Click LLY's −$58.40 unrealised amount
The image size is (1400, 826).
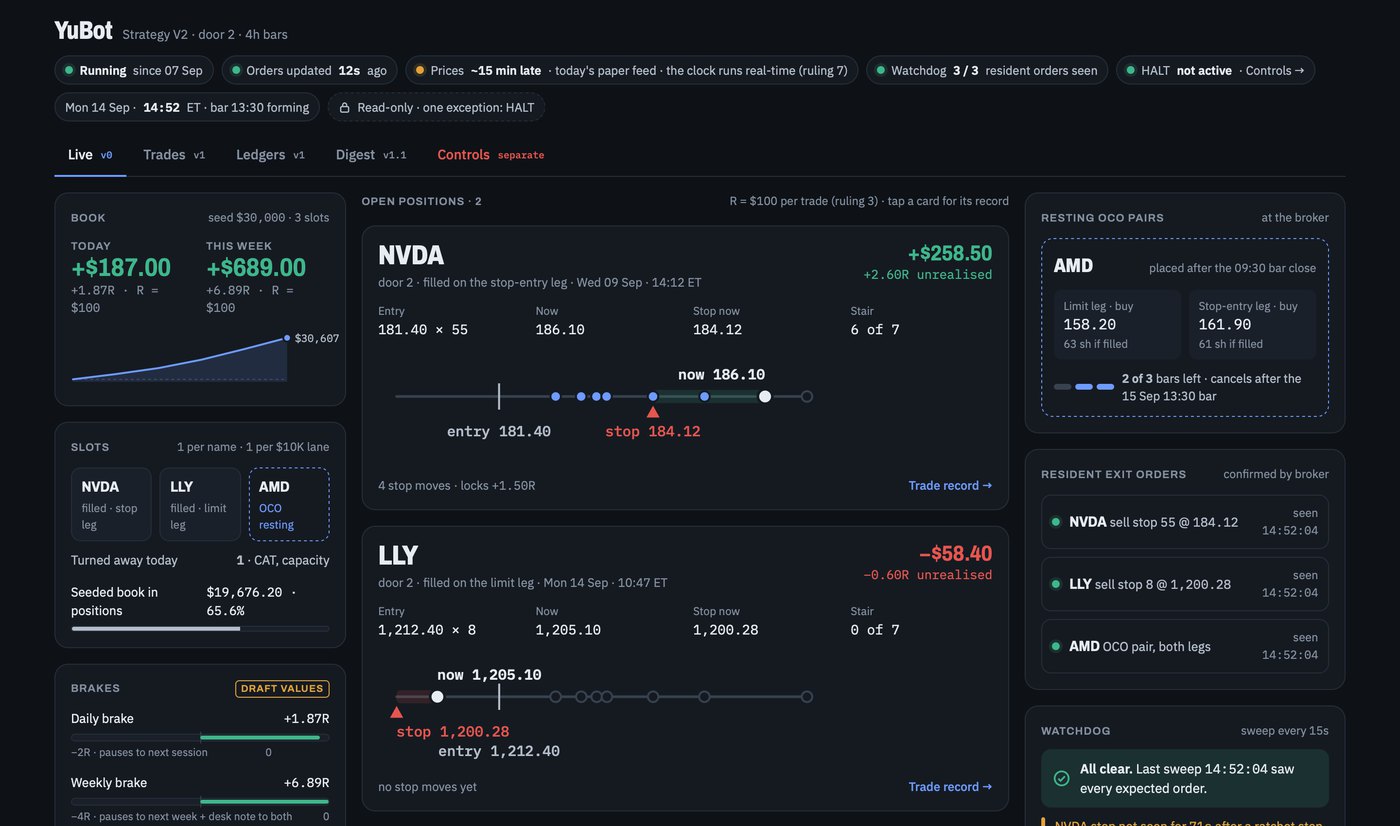click(956, 554)
